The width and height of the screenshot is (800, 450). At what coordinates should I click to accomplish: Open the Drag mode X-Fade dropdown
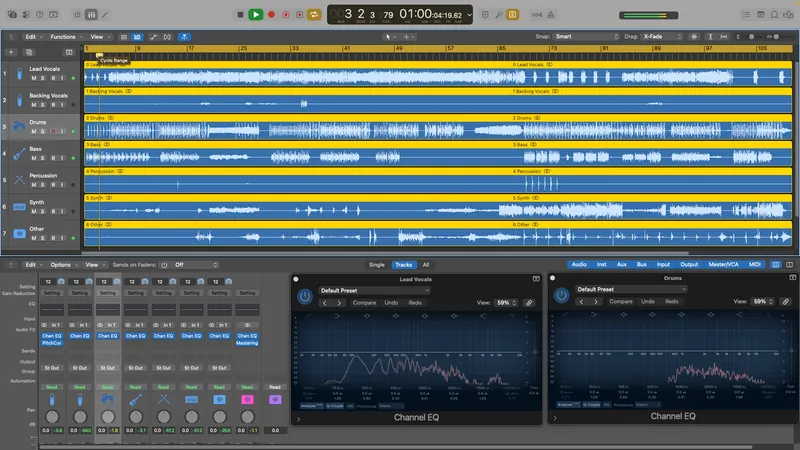[664, 37]
